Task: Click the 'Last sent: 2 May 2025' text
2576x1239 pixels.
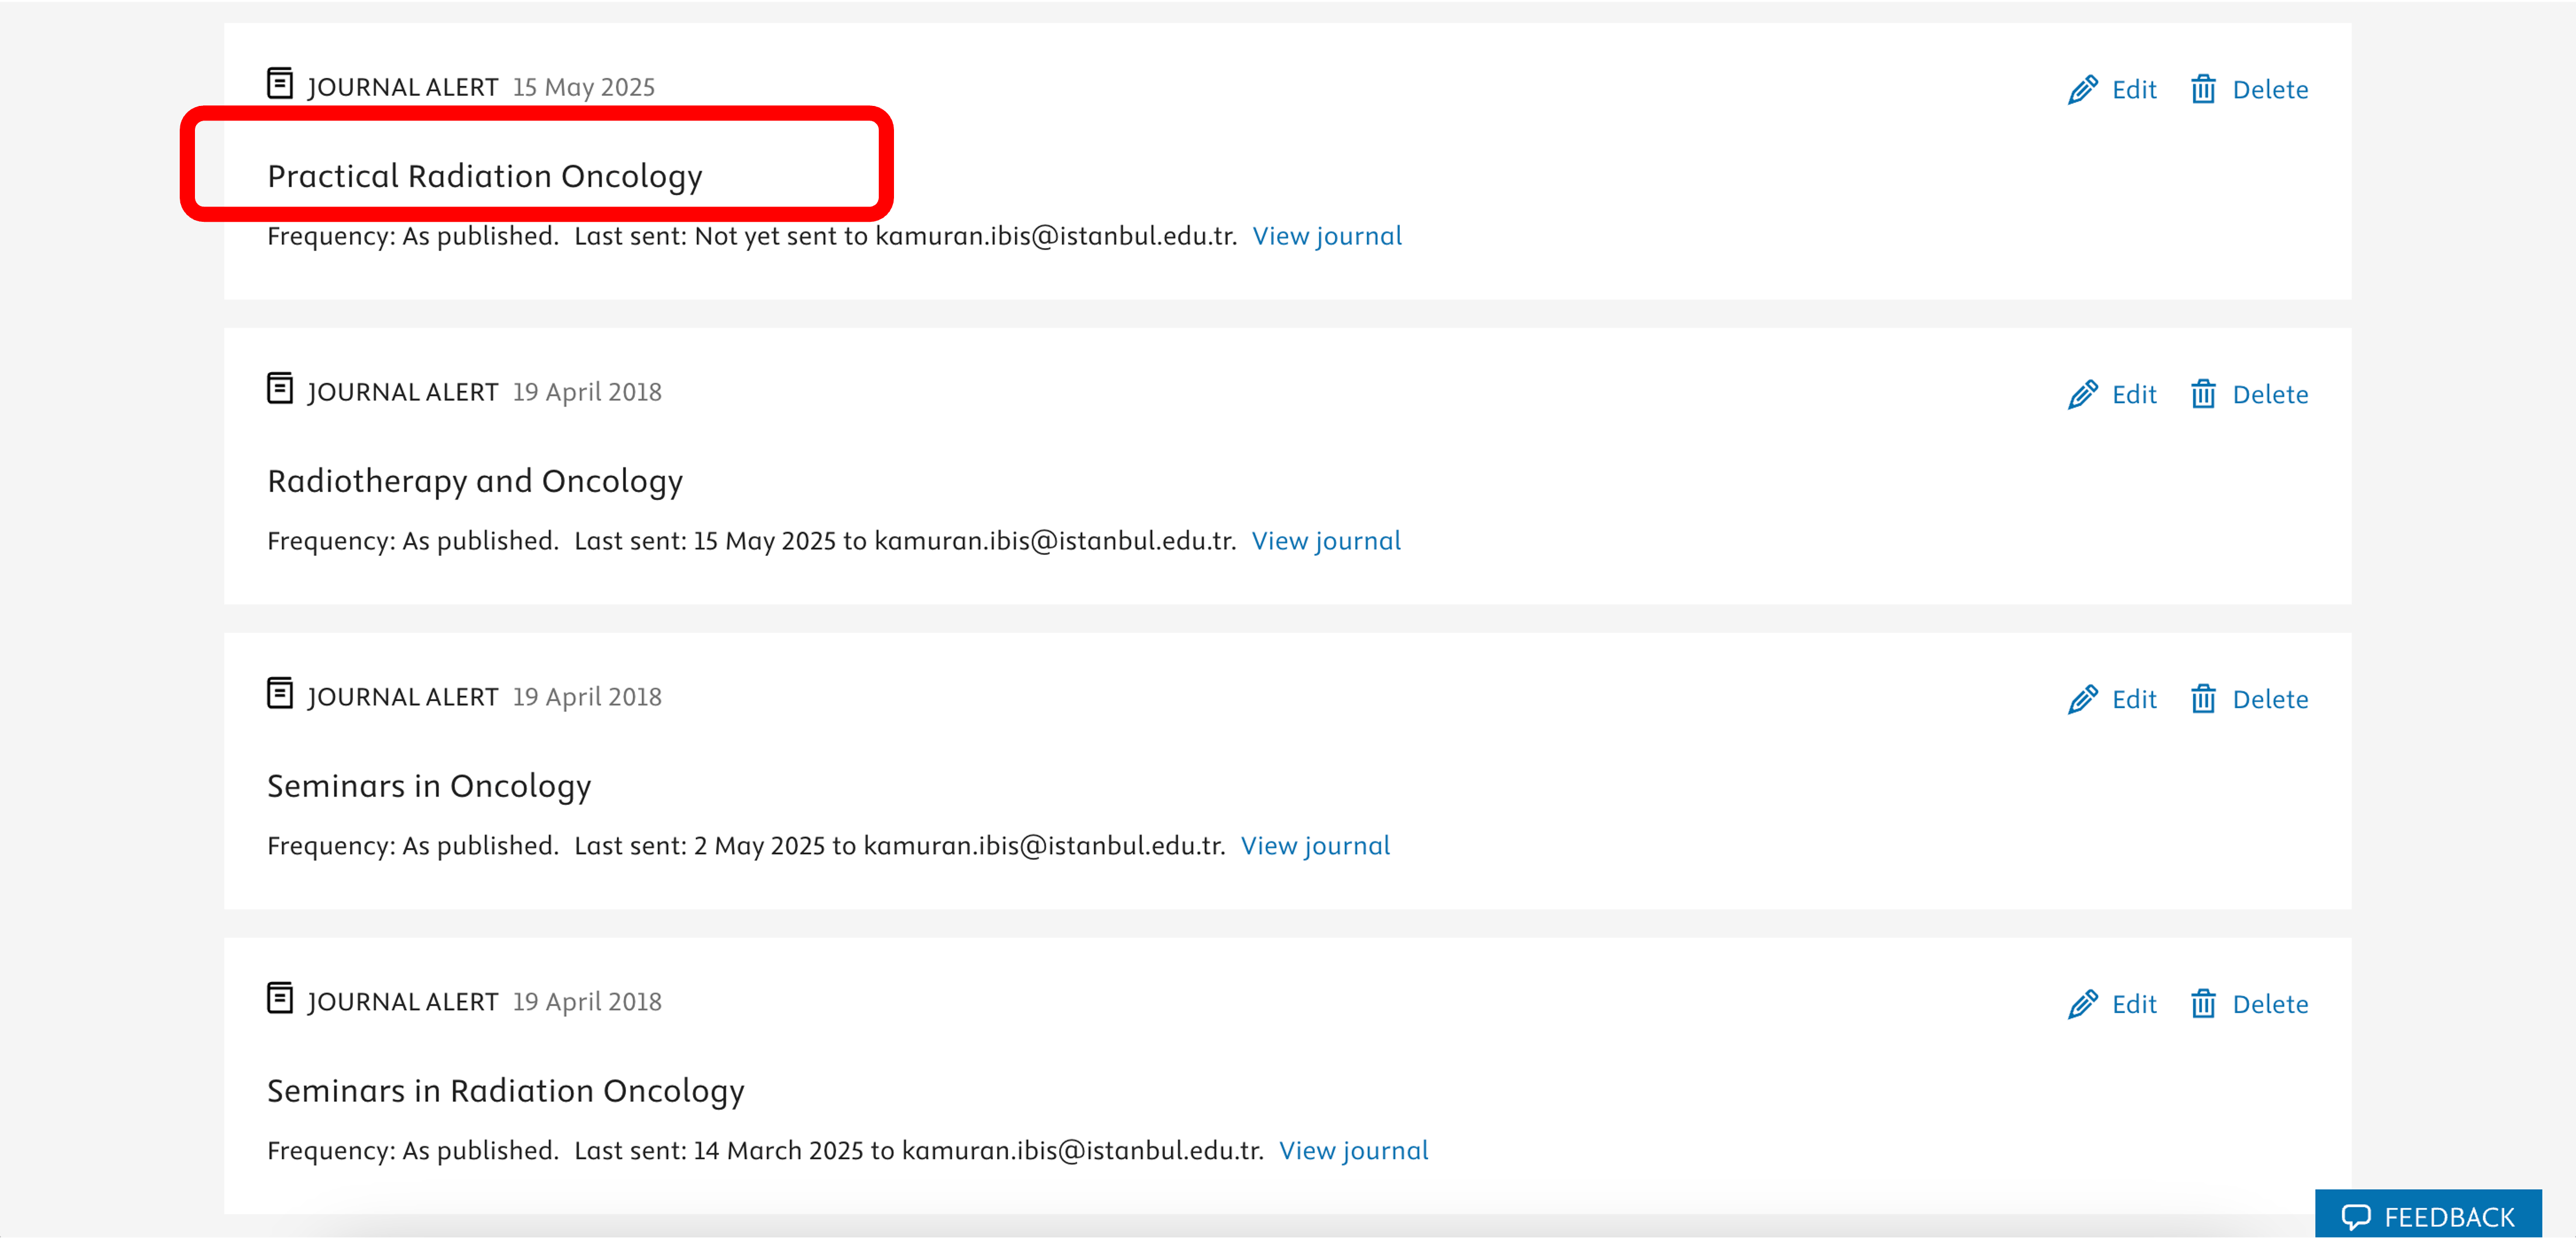Action: [x=700, y=847]
